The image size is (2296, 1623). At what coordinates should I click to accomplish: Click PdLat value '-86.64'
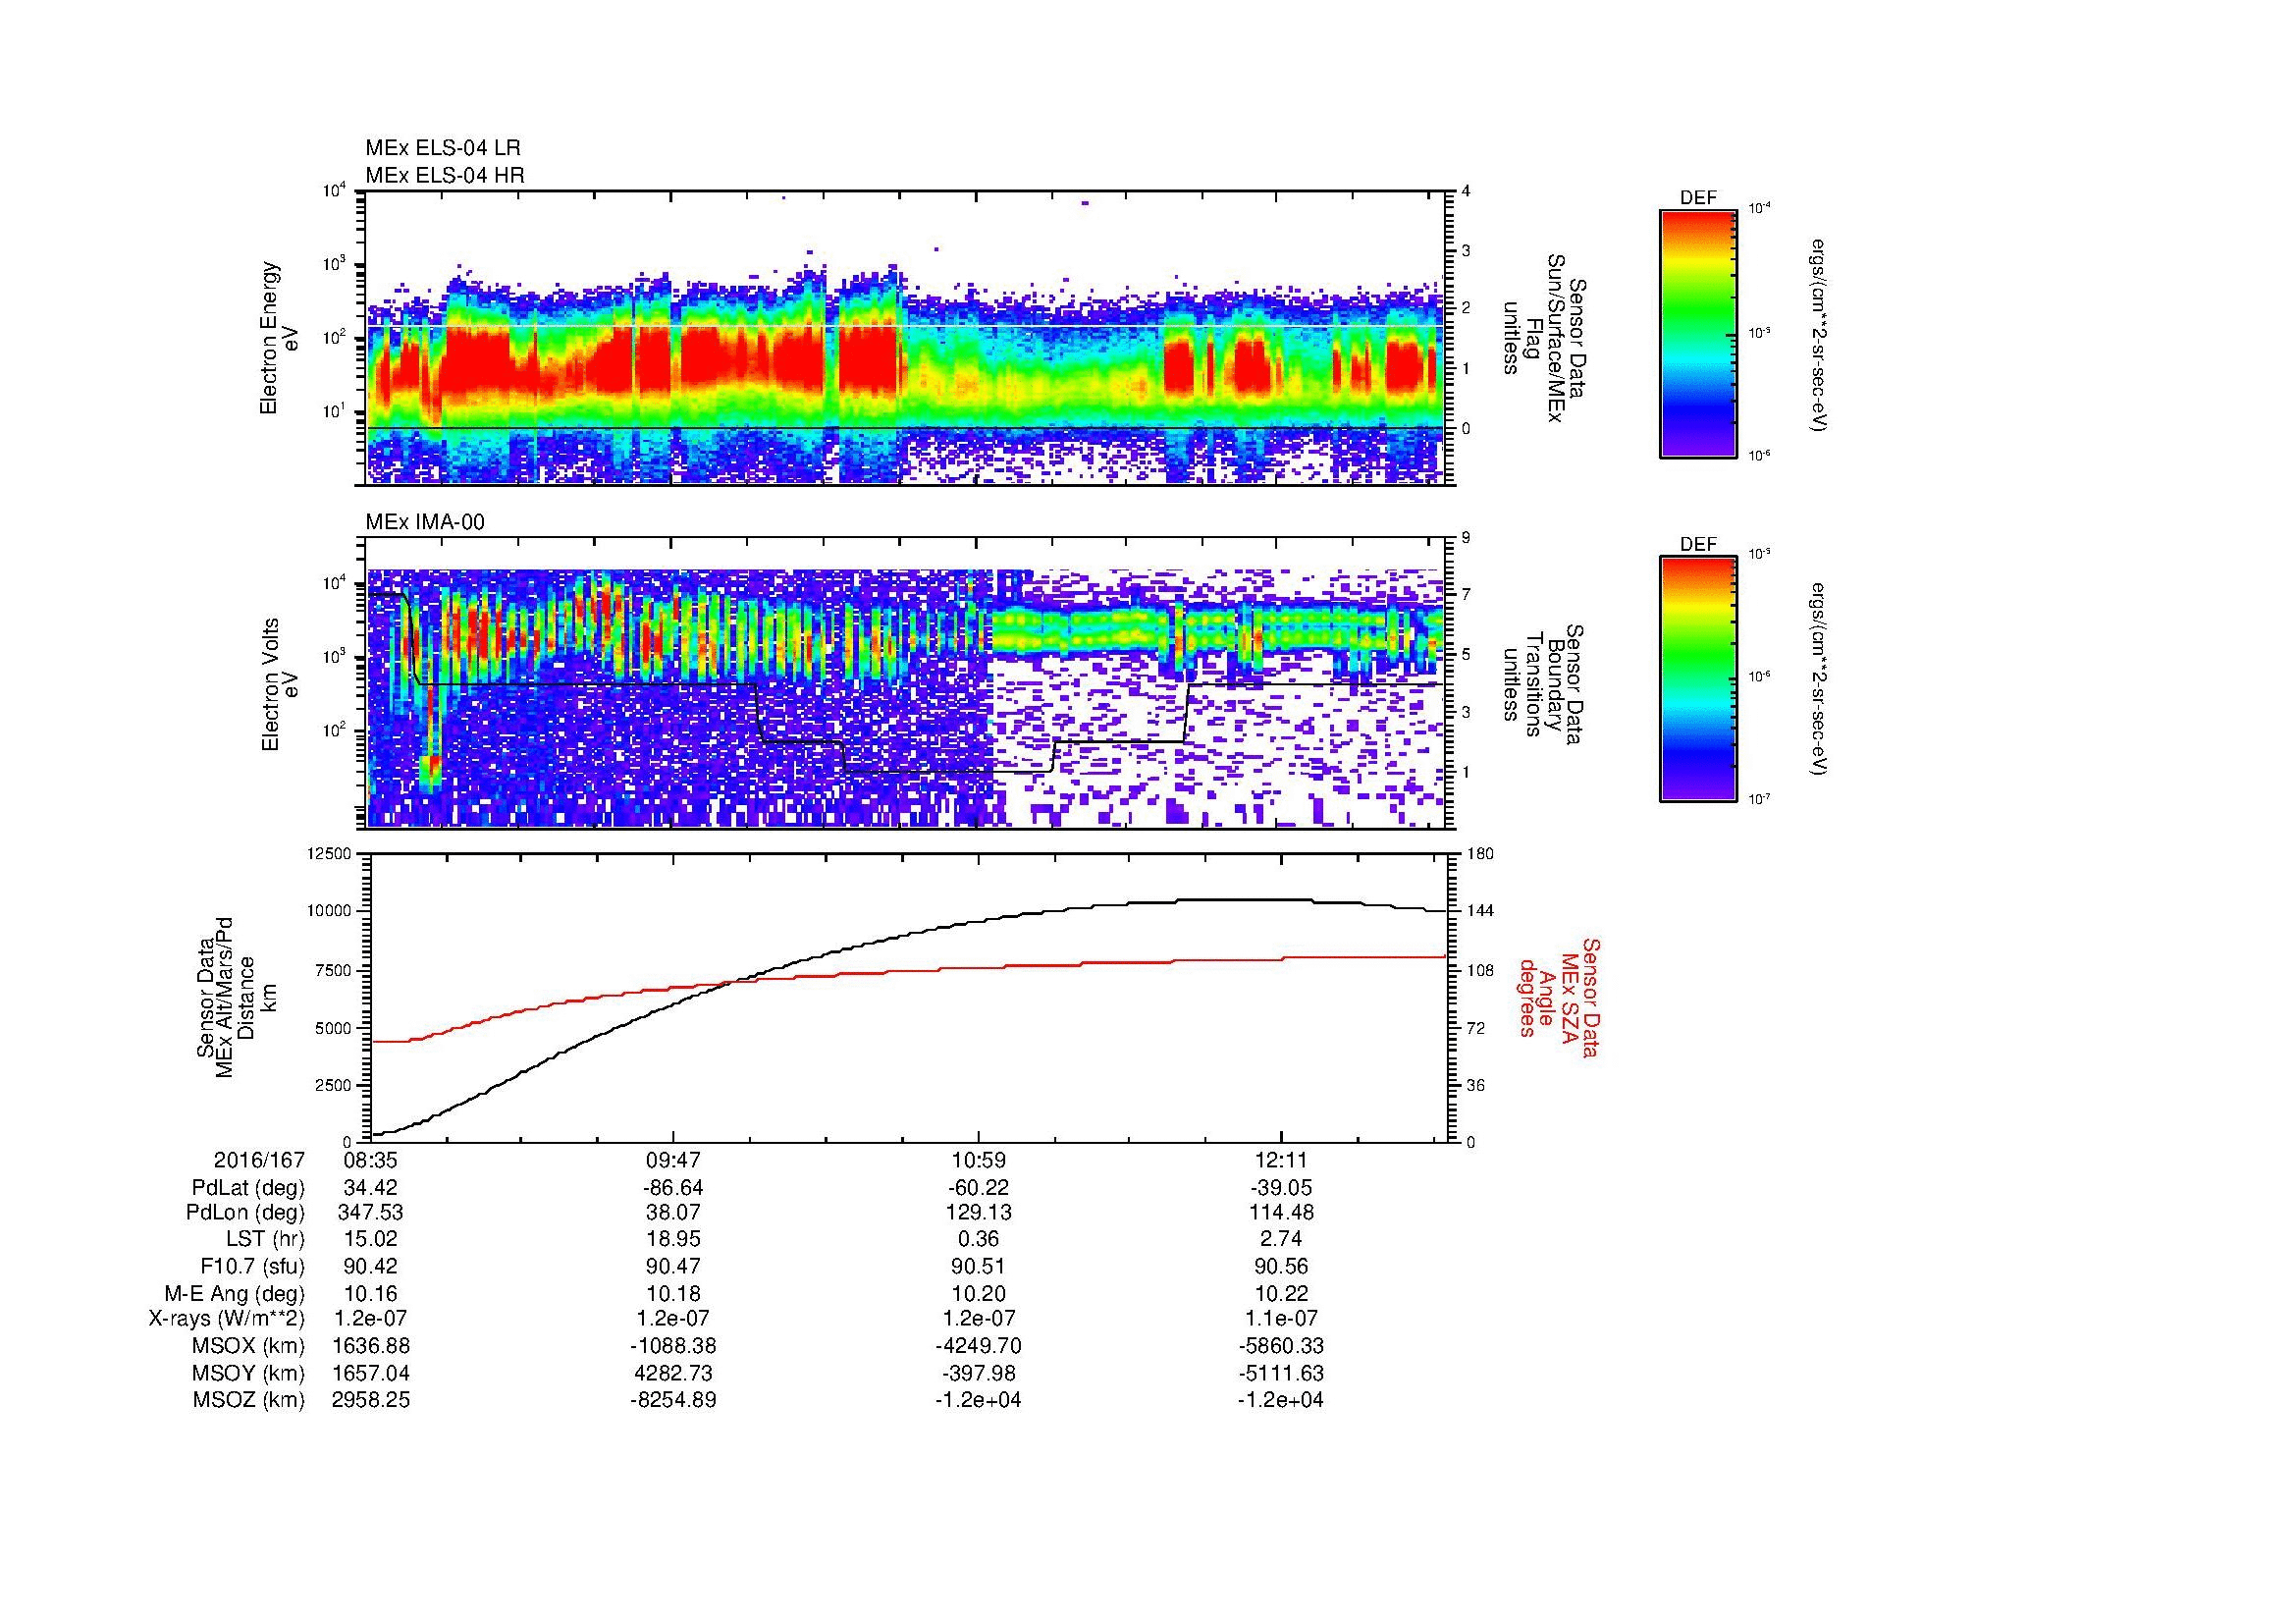coord(674,1188)
